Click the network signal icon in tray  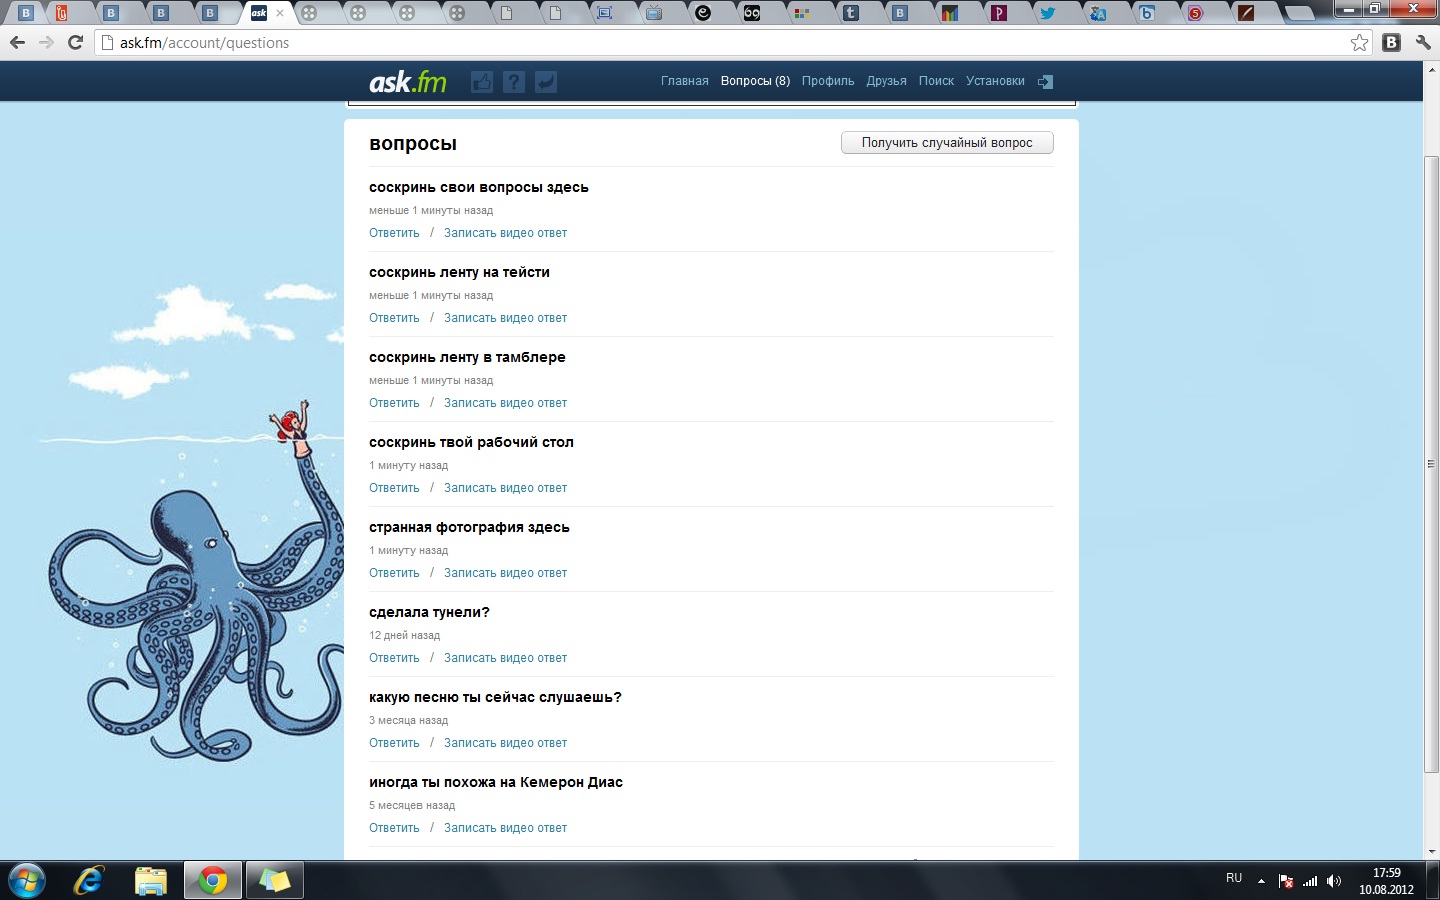coord(1310,881)
